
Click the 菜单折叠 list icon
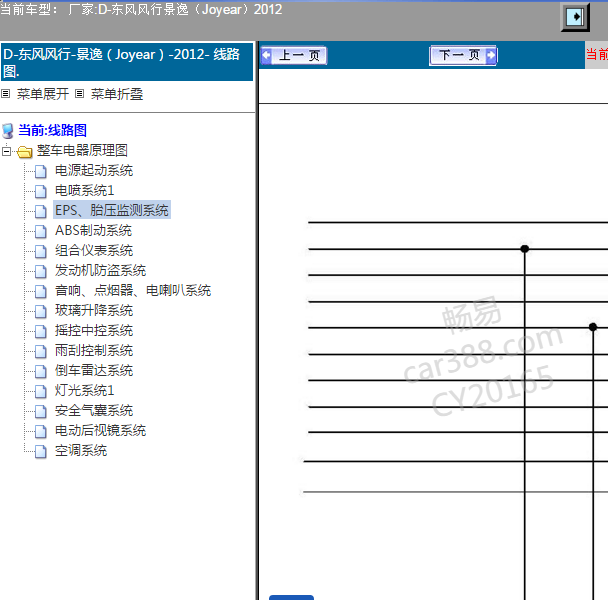point(79,93)
